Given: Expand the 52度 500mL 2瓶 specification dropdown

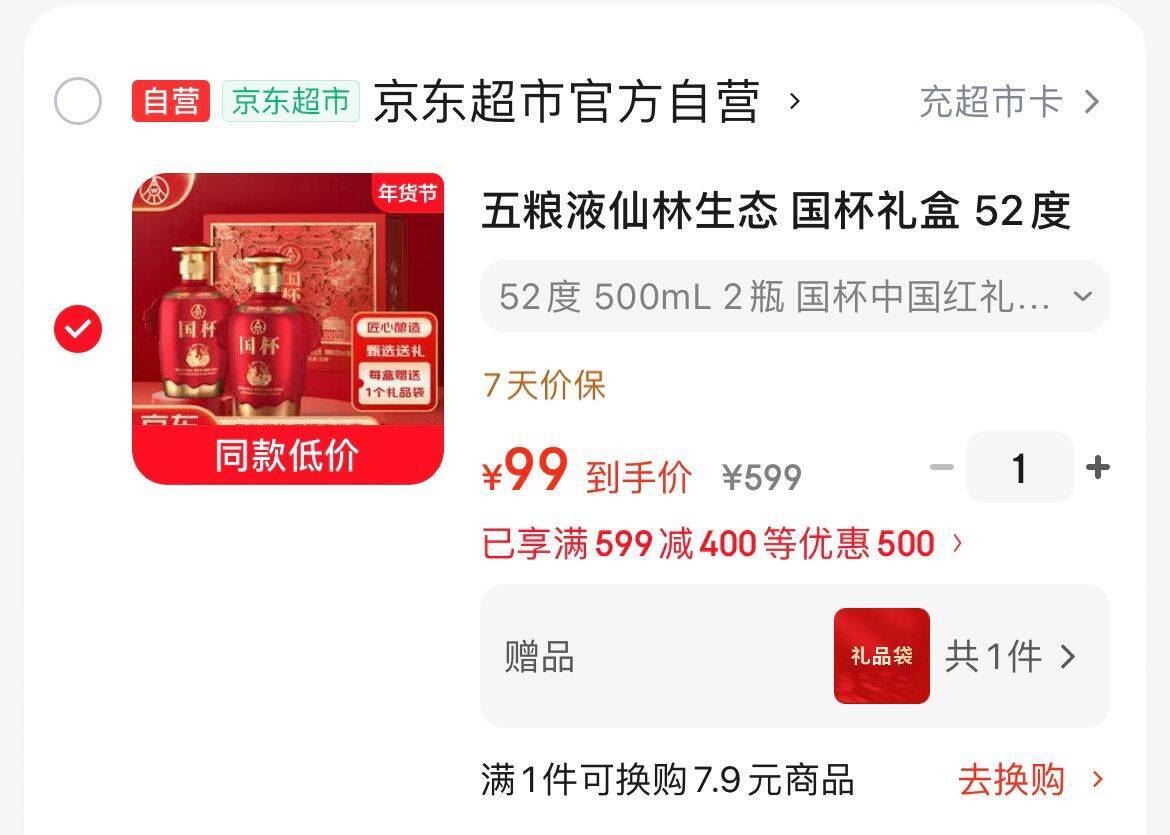Looking at the screenshot, I should pyautogui.click(x=795, y=296).
